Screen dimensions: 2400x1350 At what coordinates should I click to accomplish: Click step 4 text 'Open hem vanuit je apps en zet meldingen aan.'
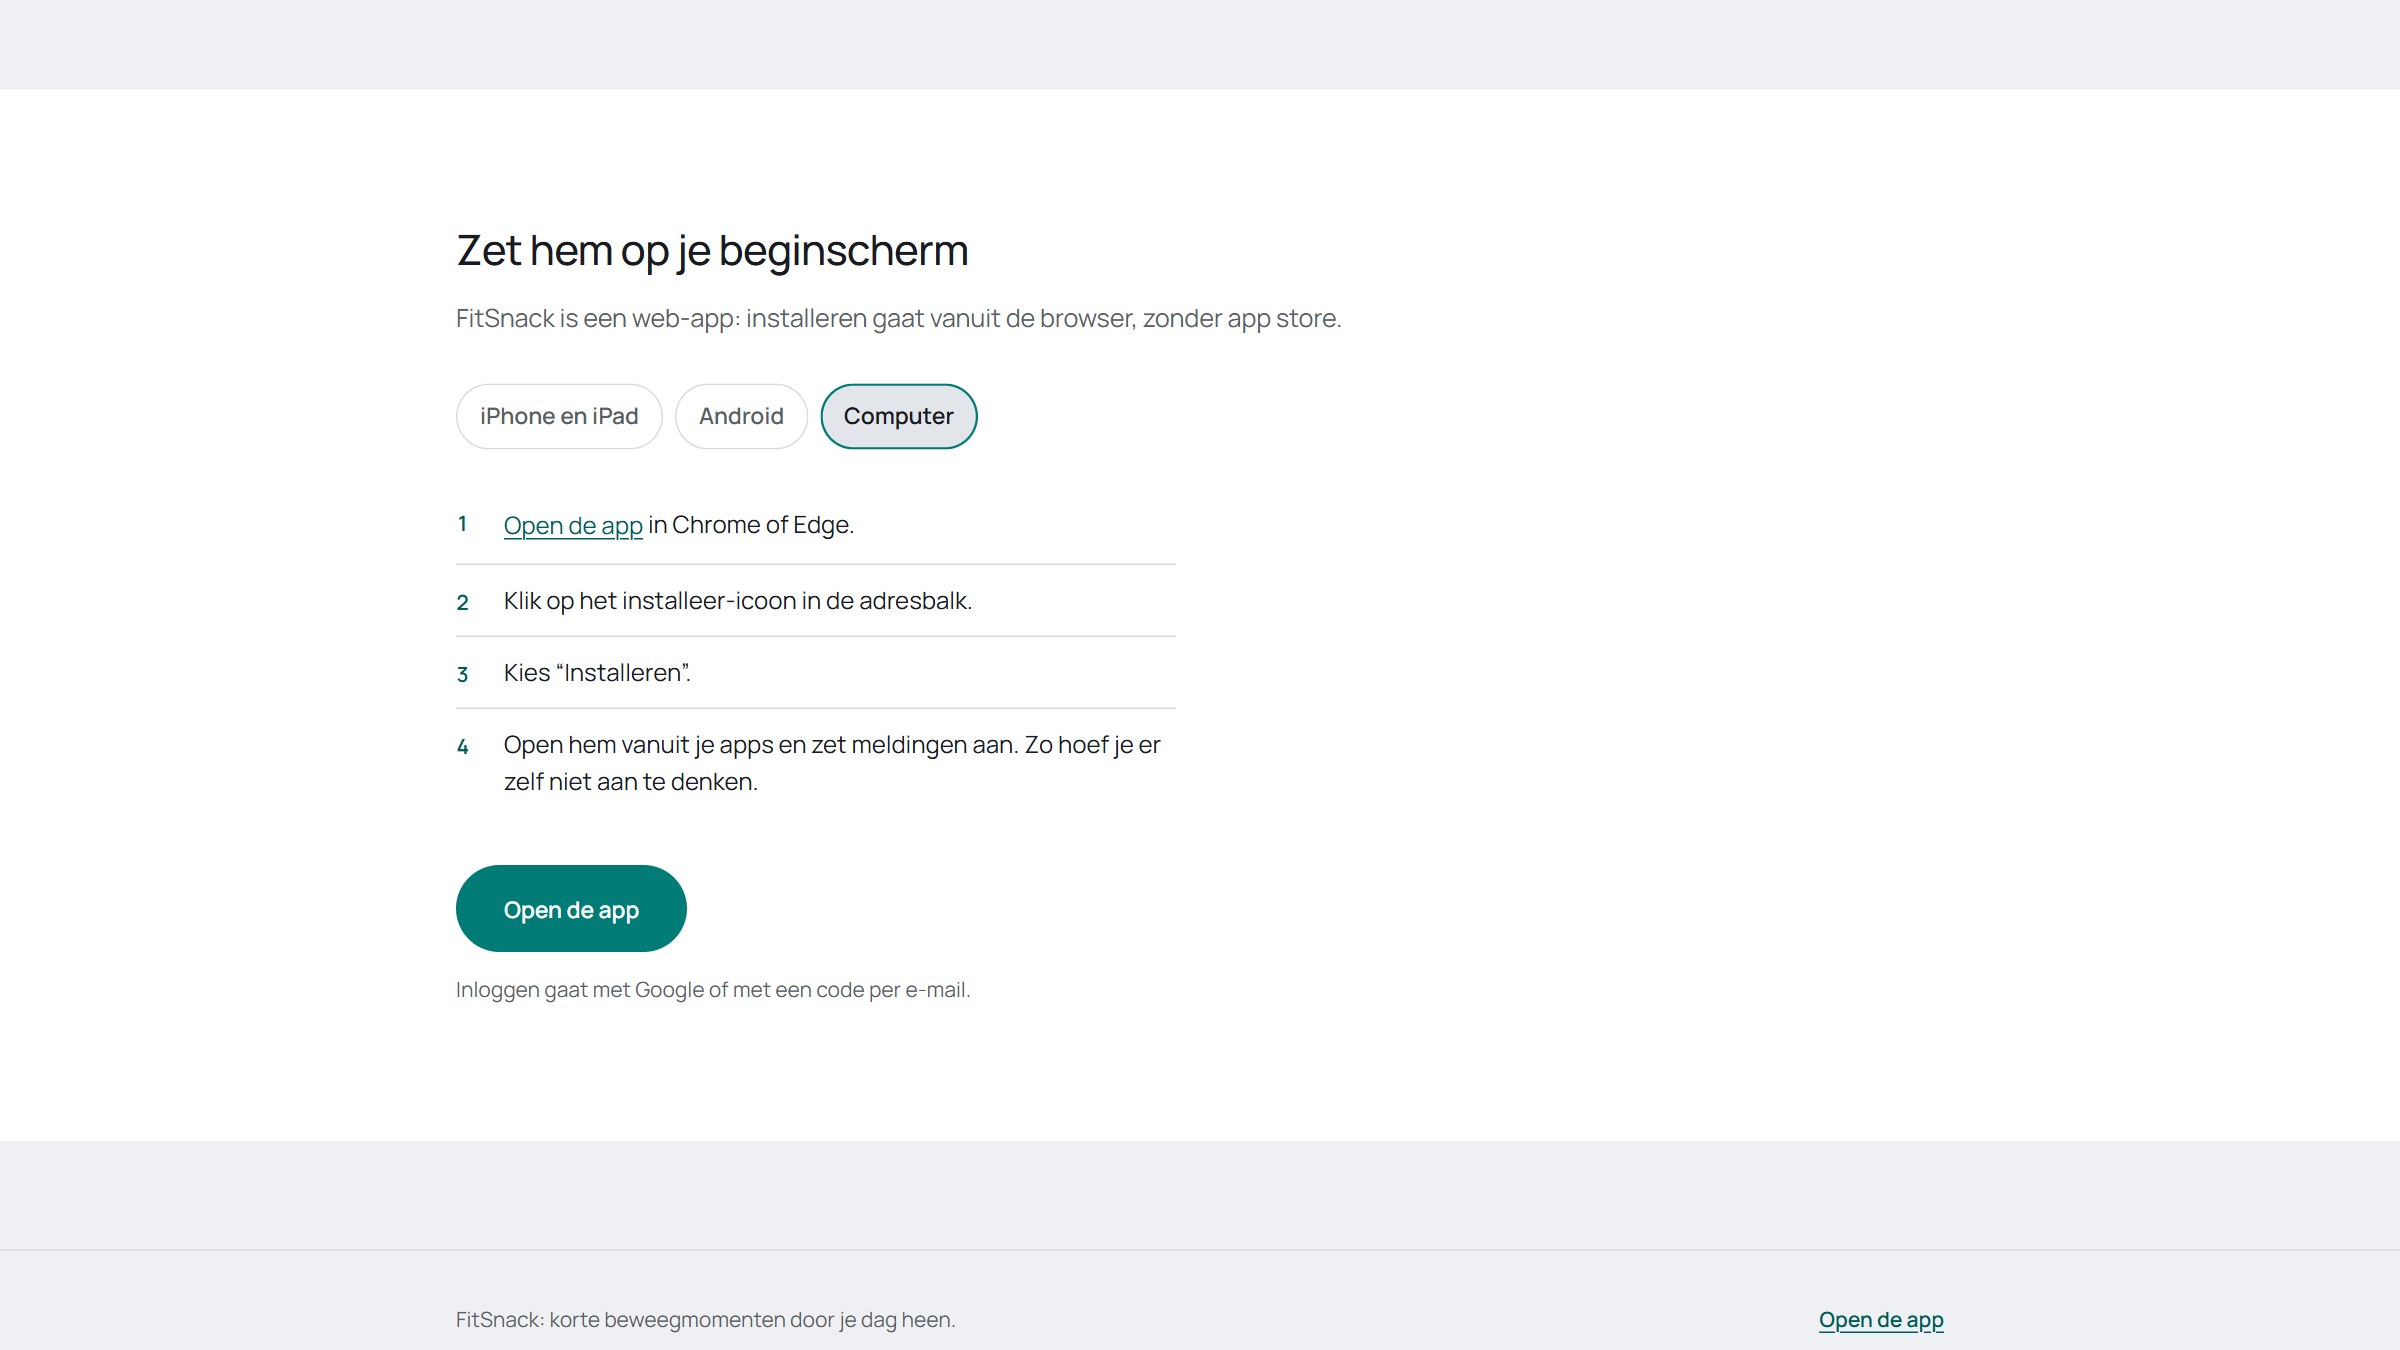[760, 745]
